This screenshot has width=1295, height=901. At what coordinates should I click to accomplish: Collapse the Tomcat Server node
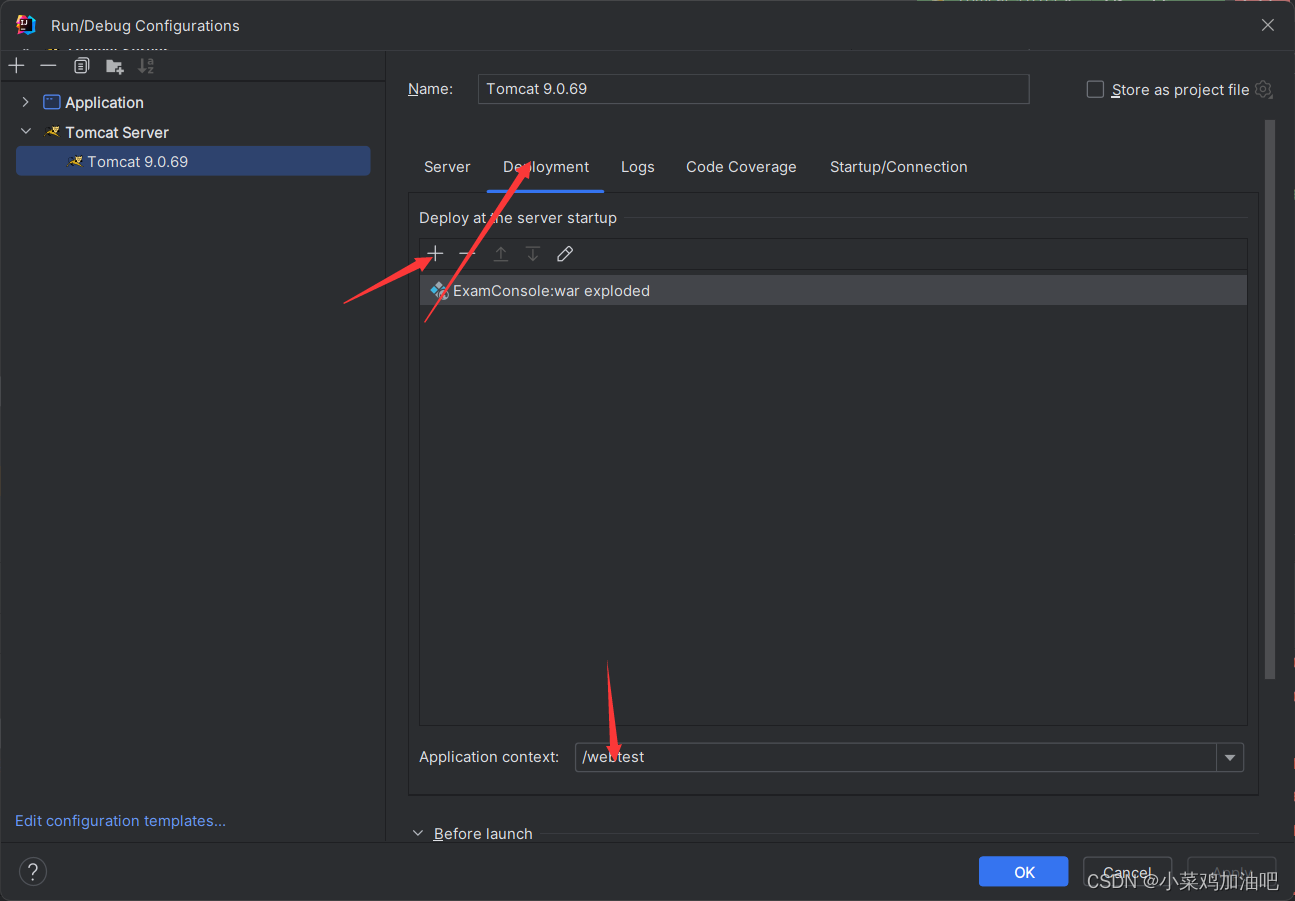[26, 132]
